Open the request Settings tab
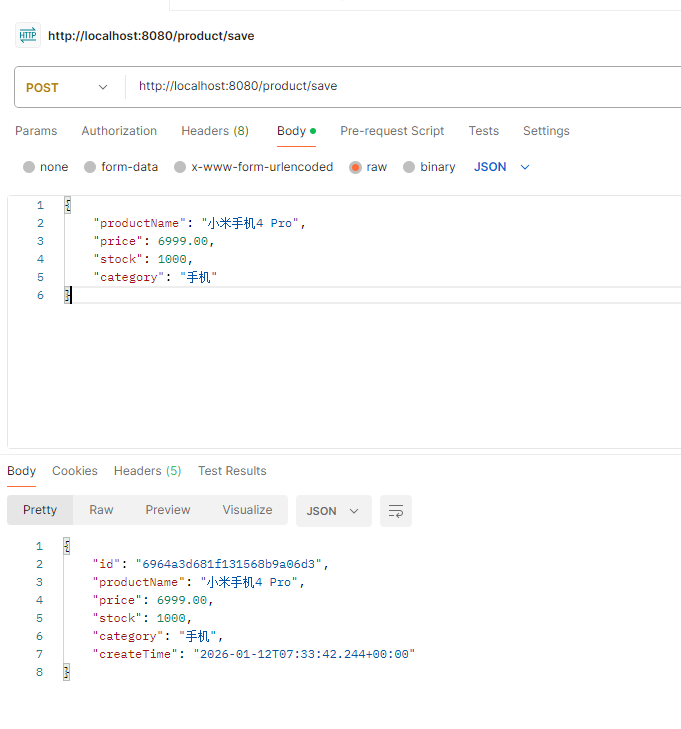681x729 pixels. (546, 131)
